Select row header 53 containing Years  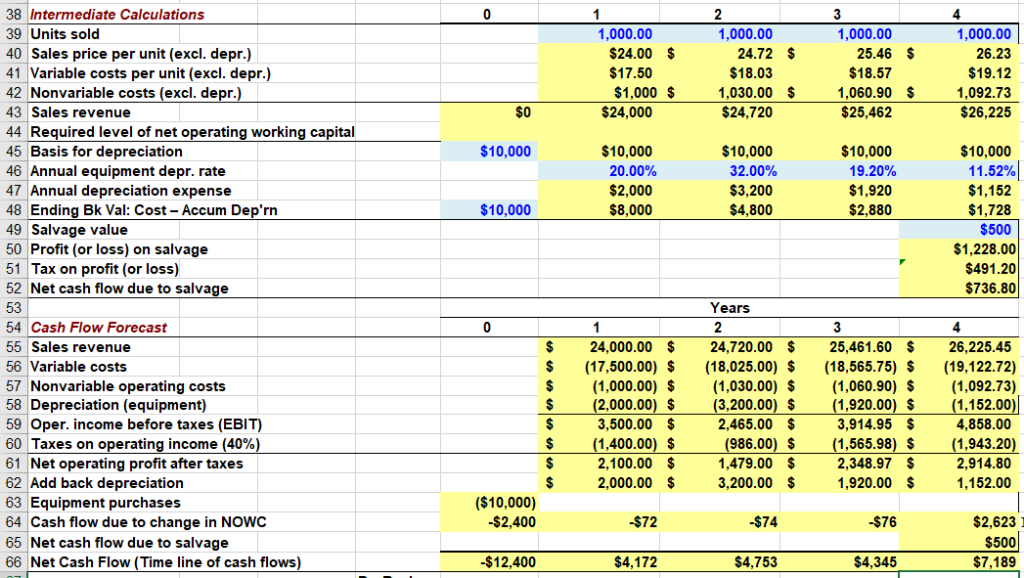(x=11, y=307)
